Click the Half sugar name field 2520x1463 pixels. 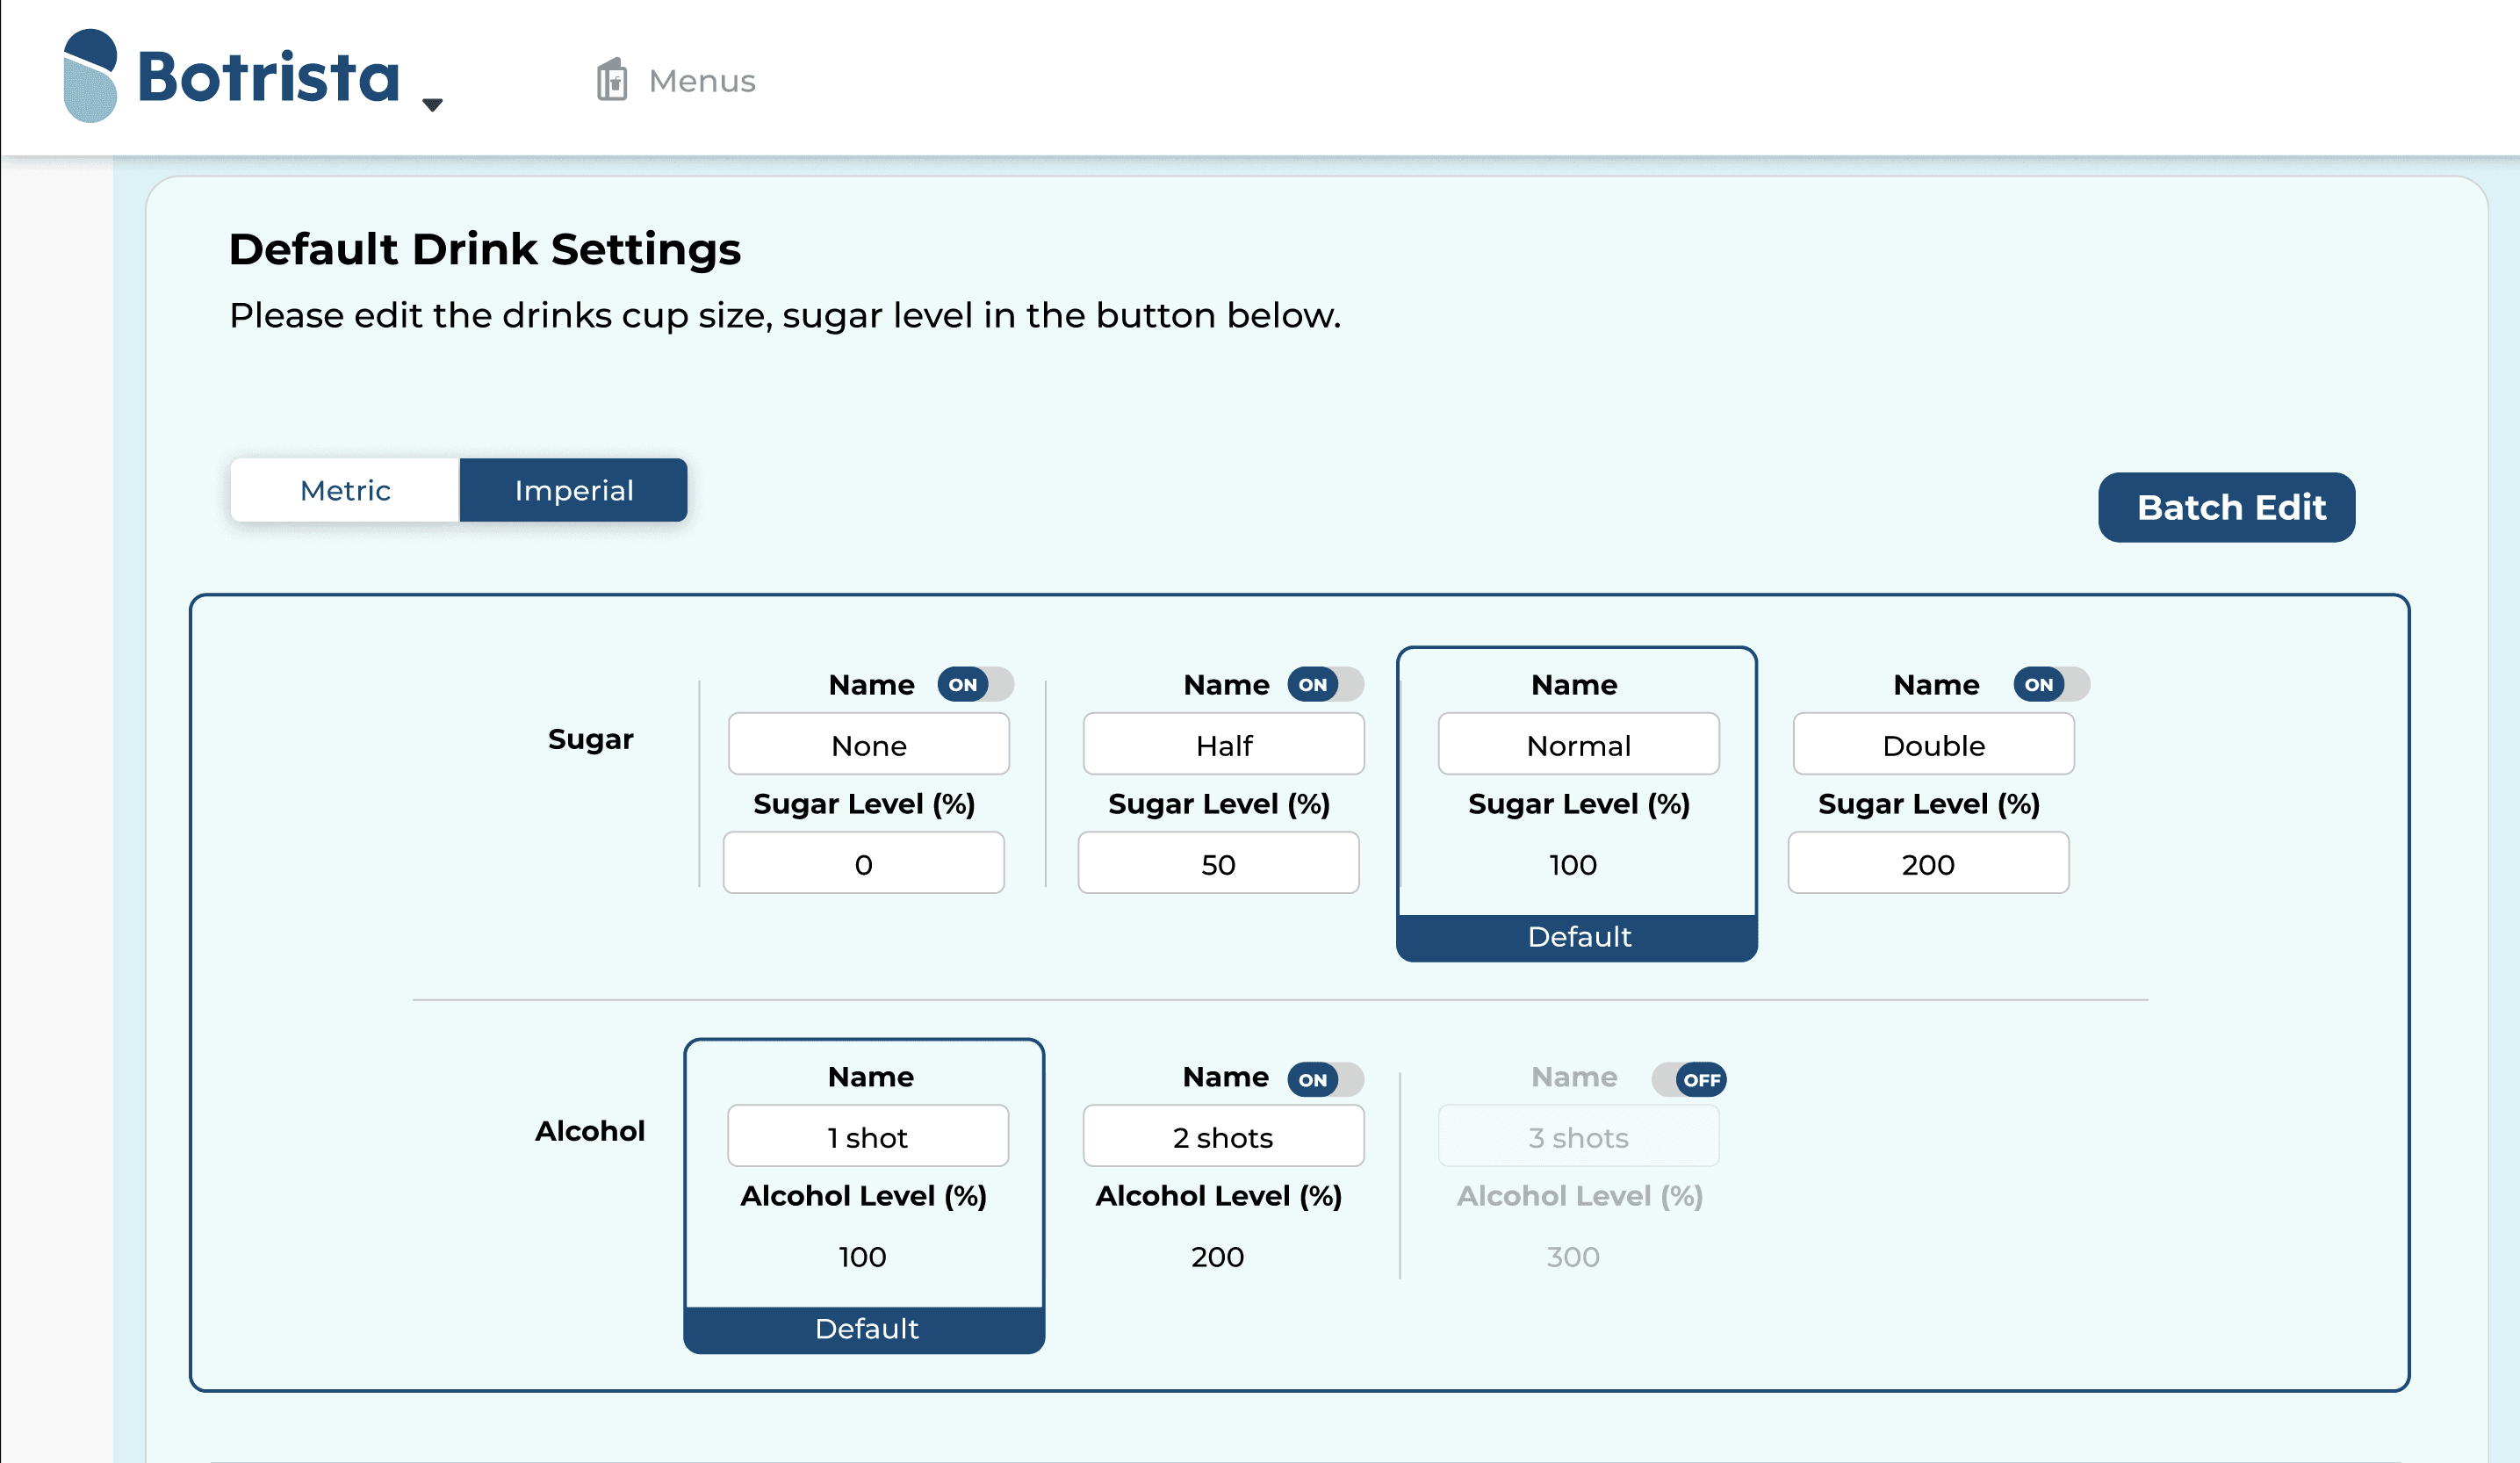pos(1223,745)
